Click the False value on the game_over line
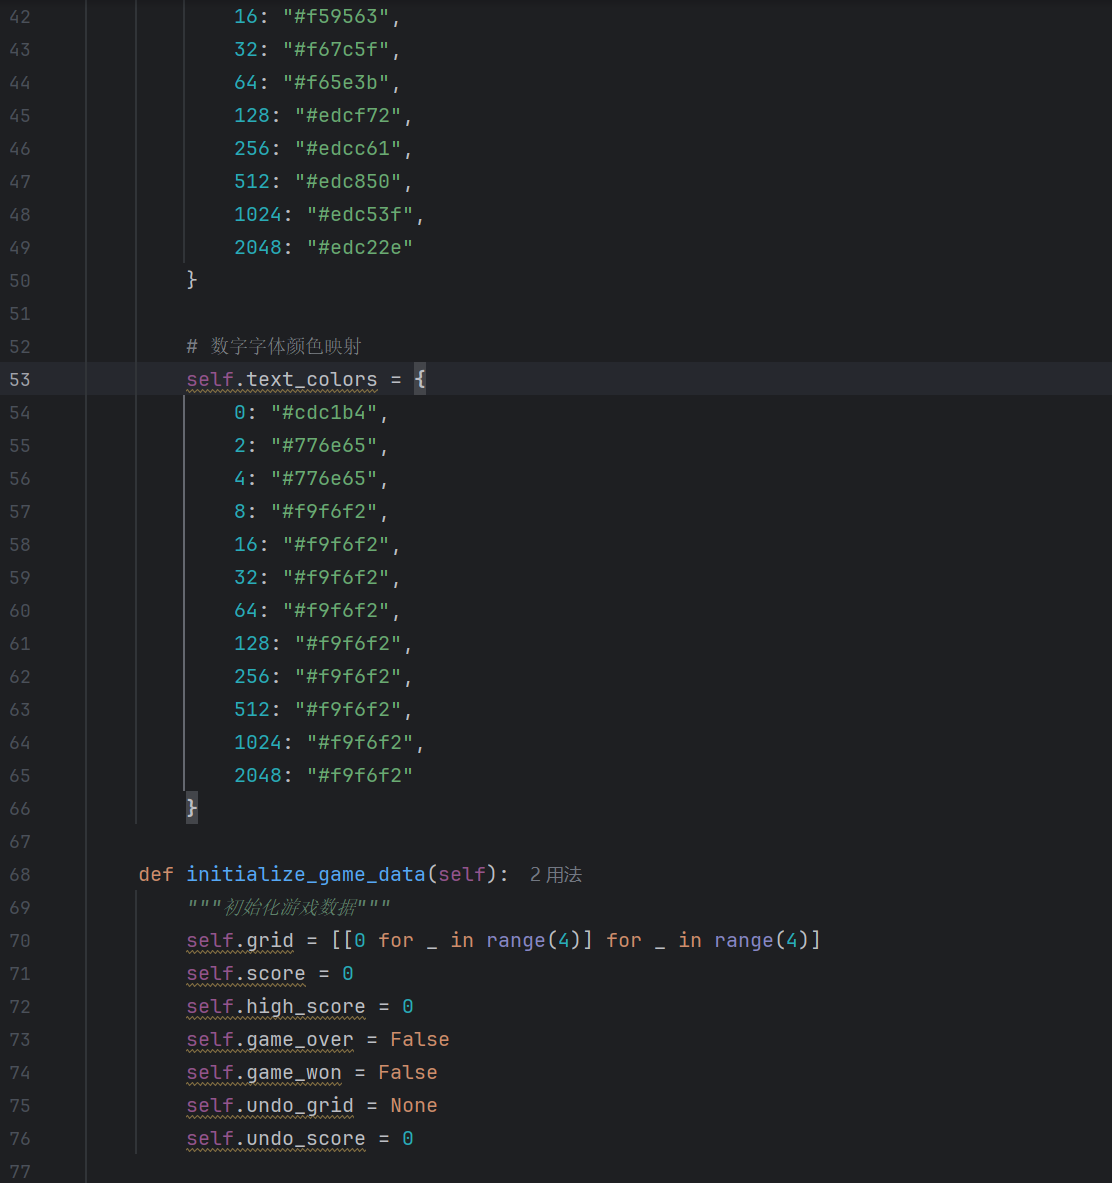Viewport: 1112px width, 1183px height. 420,1040
